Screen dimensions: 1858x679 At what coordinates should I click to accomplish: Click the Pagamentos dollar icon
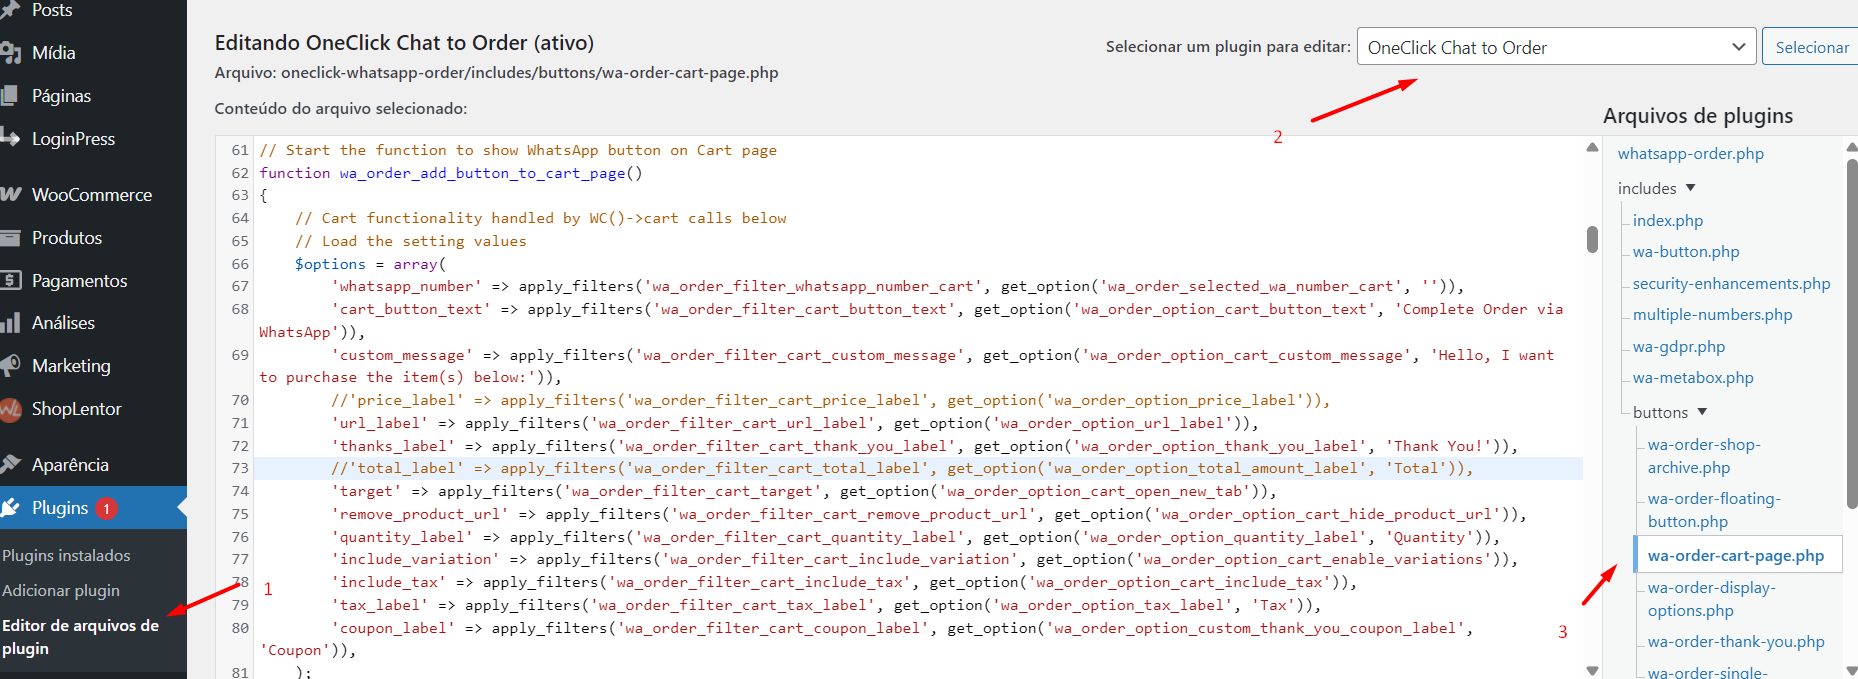click(x=11, y=281)
